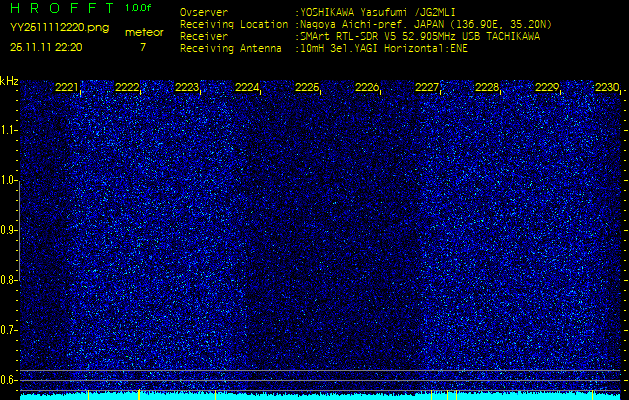Click yellow meteor marker below the 2222 tick
This screenshot has height=400, width=629.
tap(138, 395)
